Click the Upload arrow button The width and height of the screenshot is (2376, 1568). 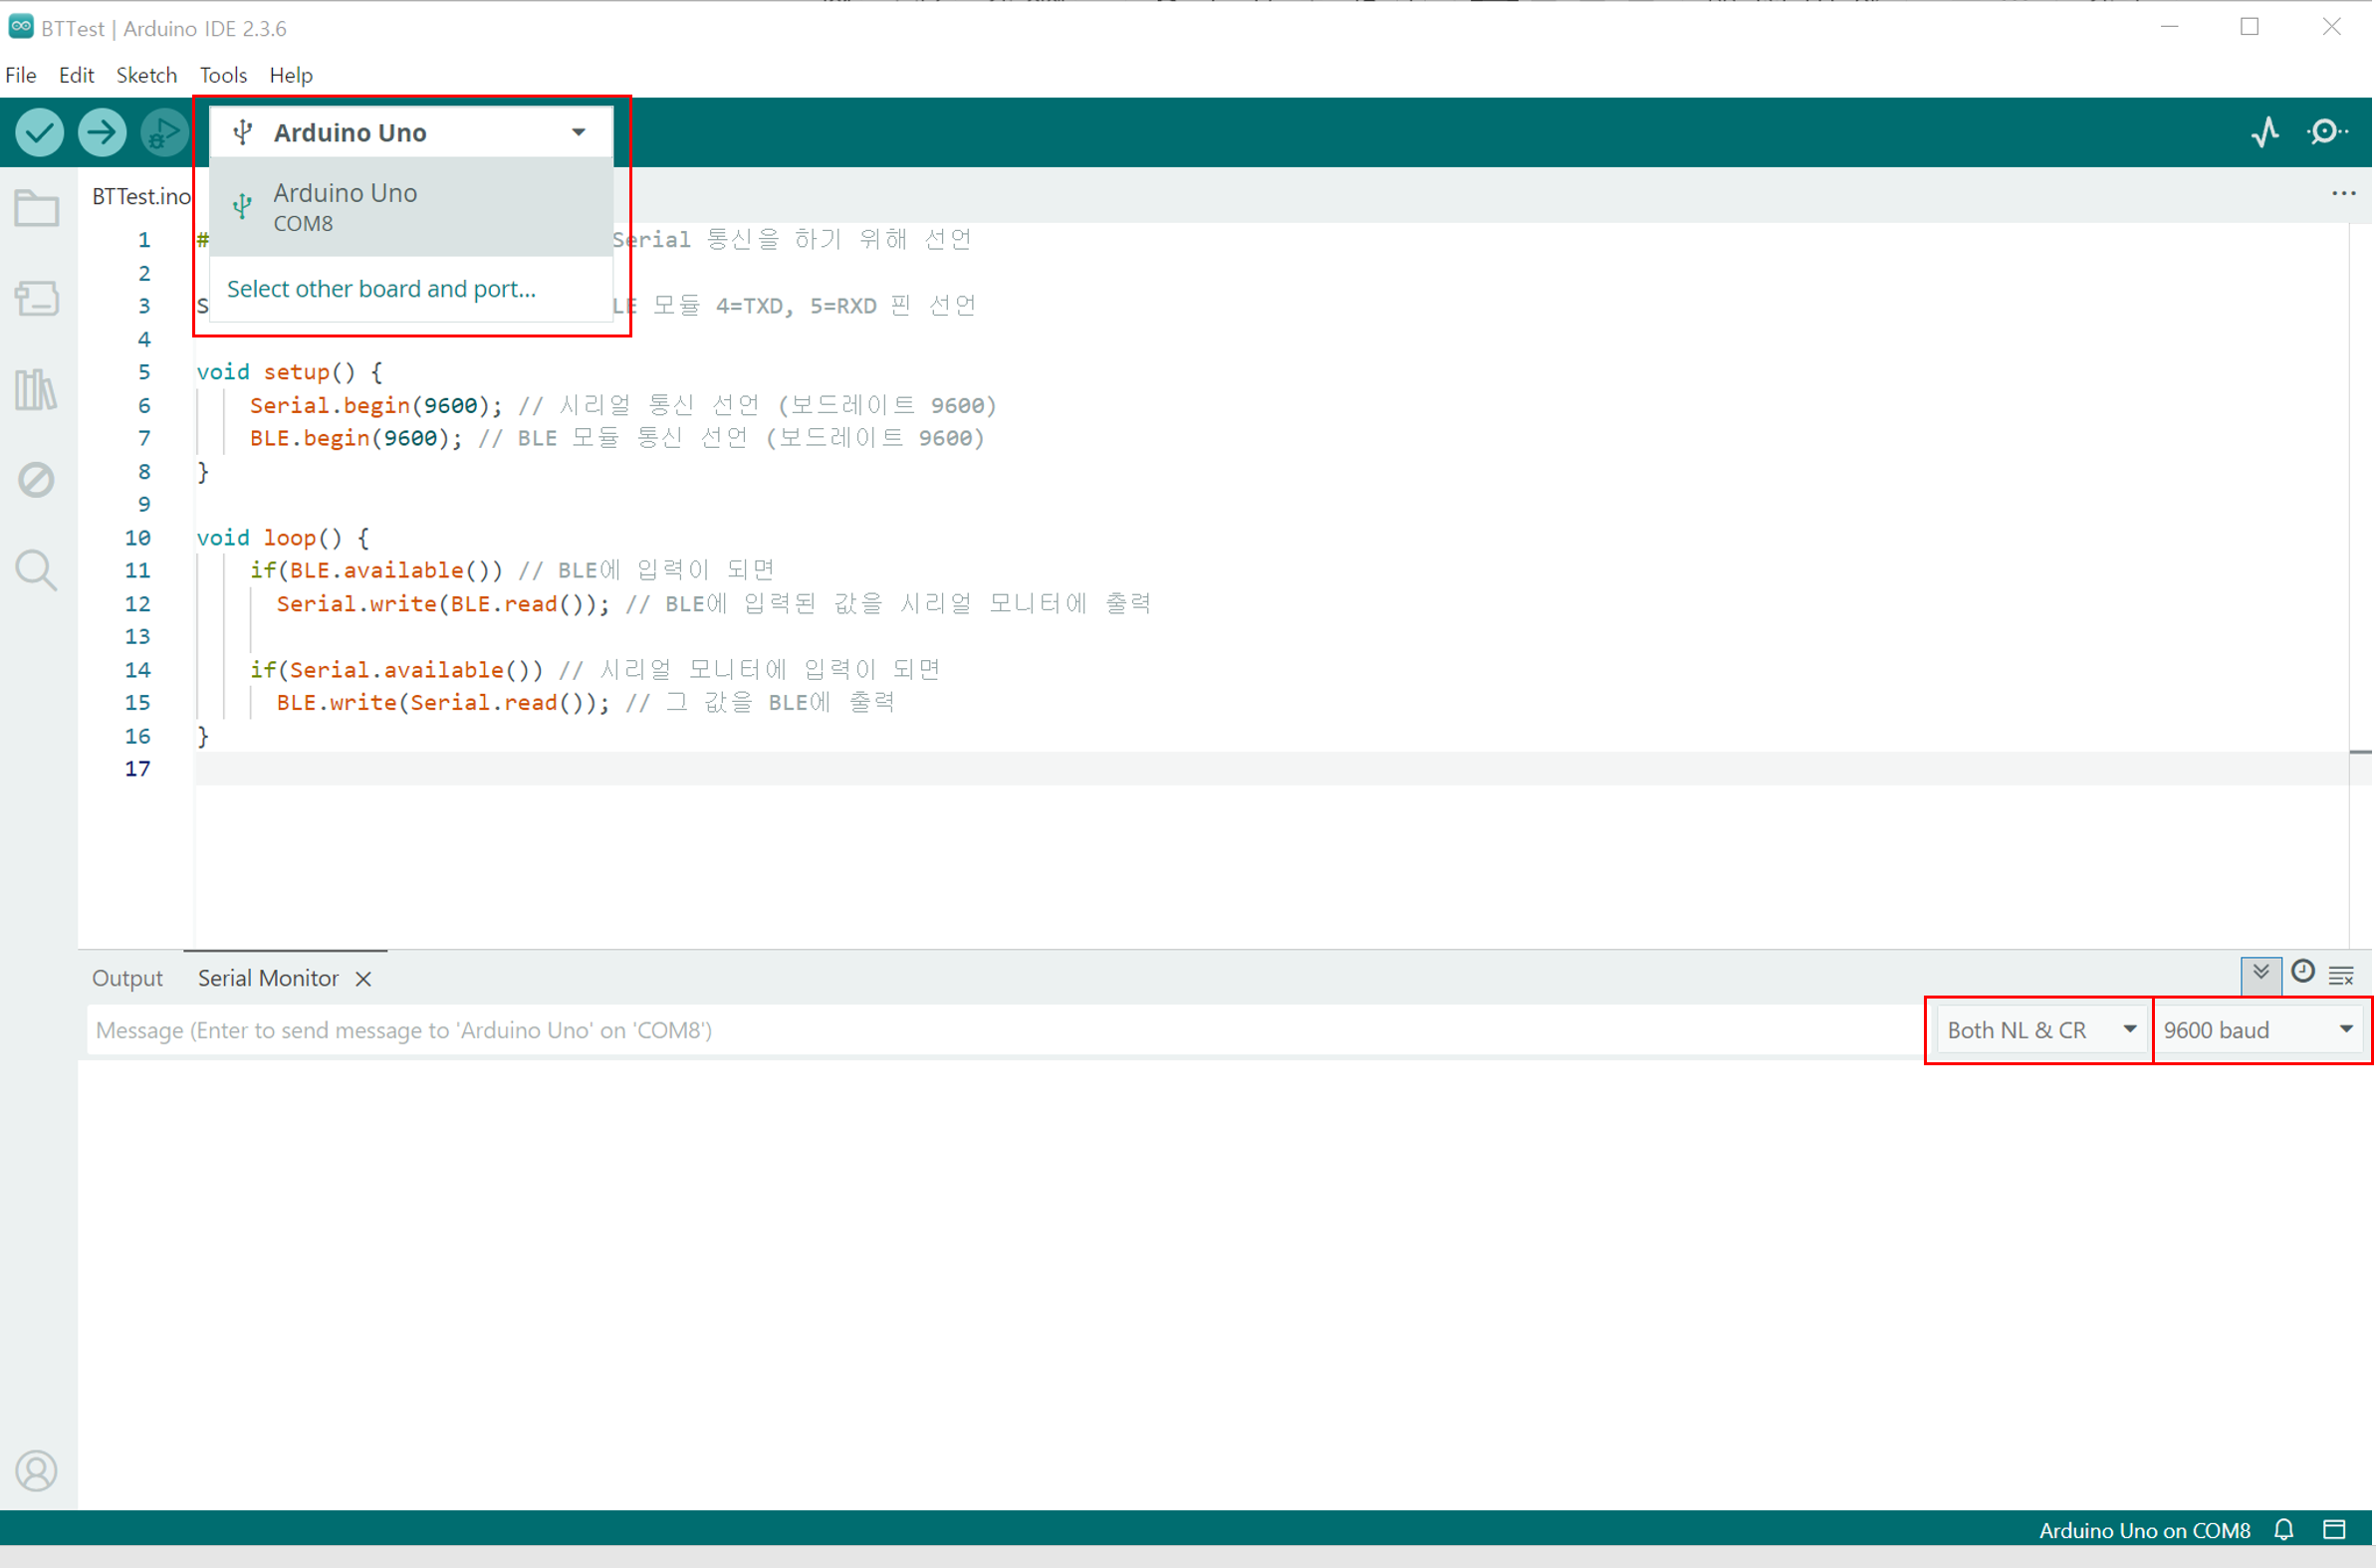coord(102,132)
